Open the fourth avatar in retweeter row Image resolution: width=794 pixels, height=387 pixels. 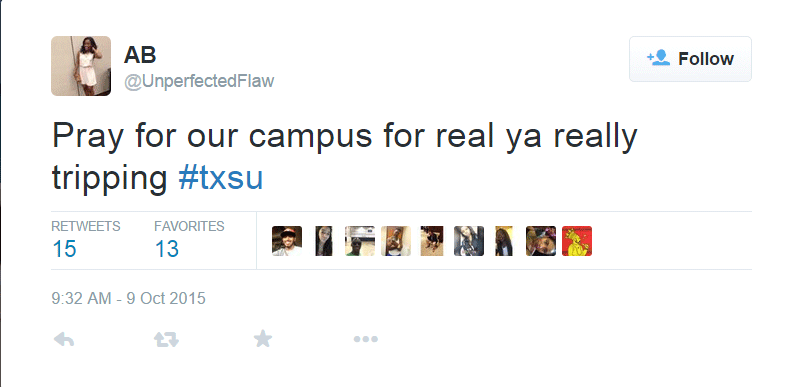[x=396, y=241]
